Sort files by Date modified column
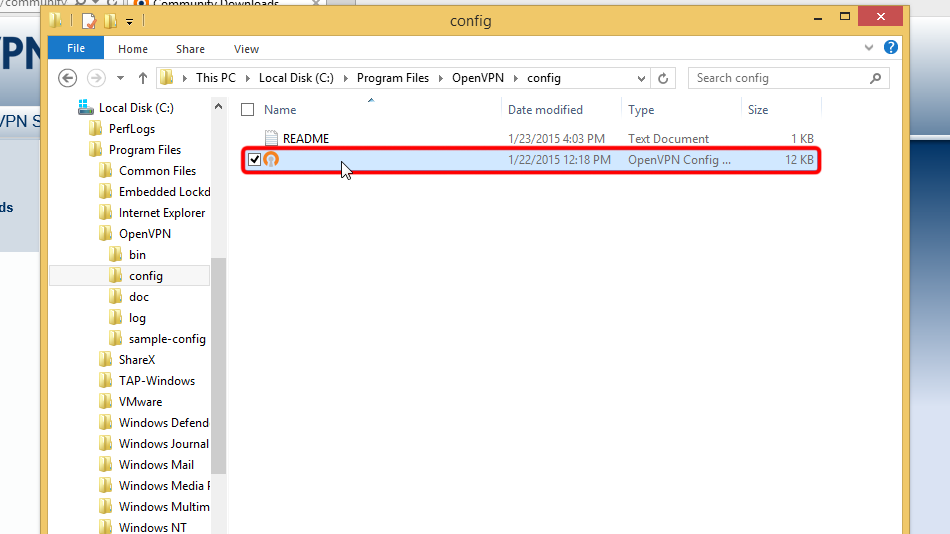 (x=545, y=110)
